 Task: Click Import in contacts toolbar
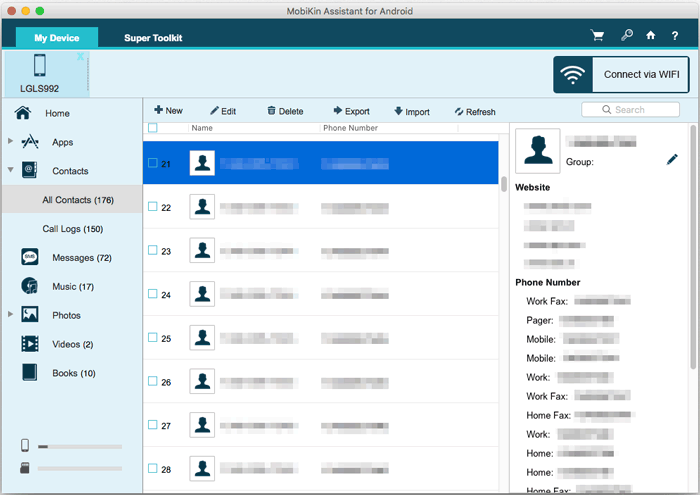point(412,111)
